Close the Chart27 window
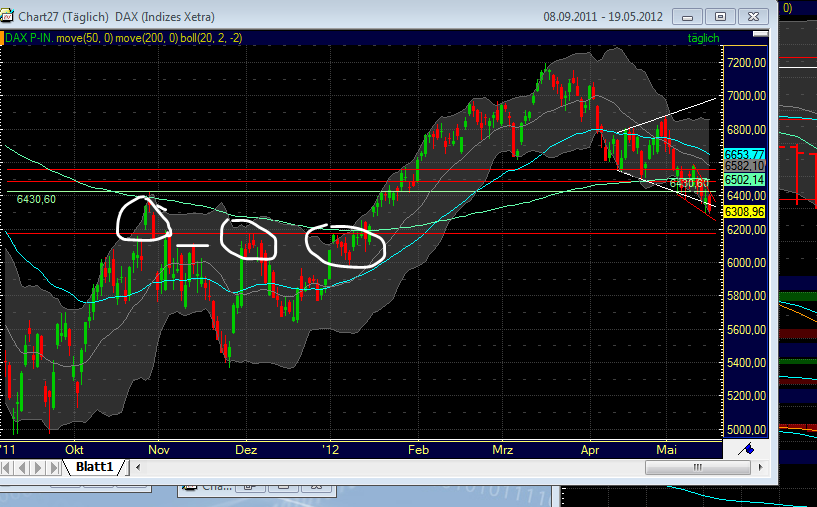This screenshot has width=817, height=507. click(x=753, y=17)
